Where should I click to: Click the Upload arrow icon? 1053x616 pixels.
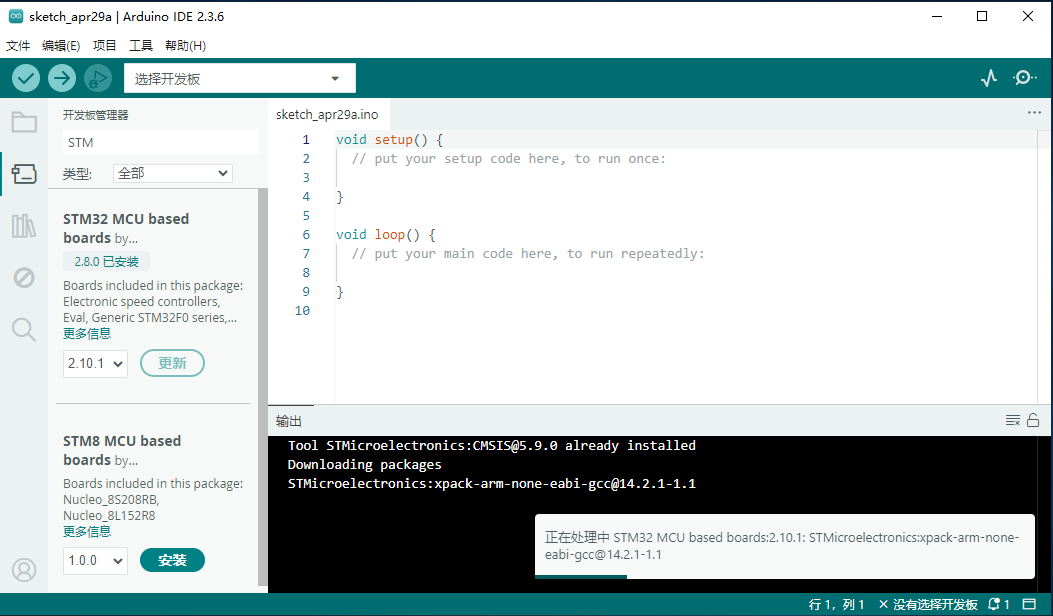coord(62,78)
